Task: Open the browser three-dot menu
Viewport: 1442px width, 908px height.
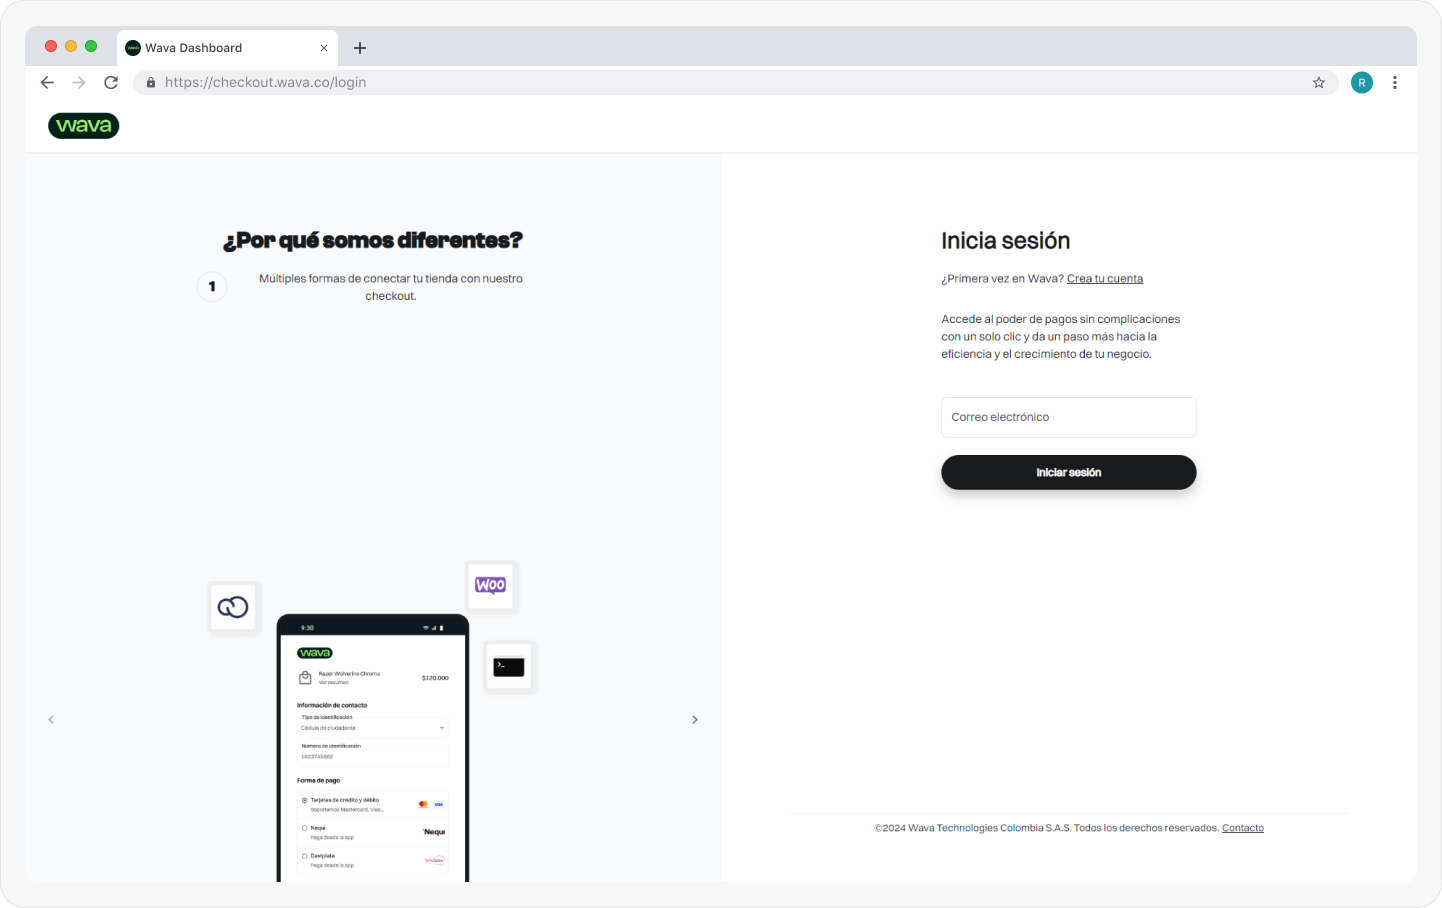Action: (1395, 83)
